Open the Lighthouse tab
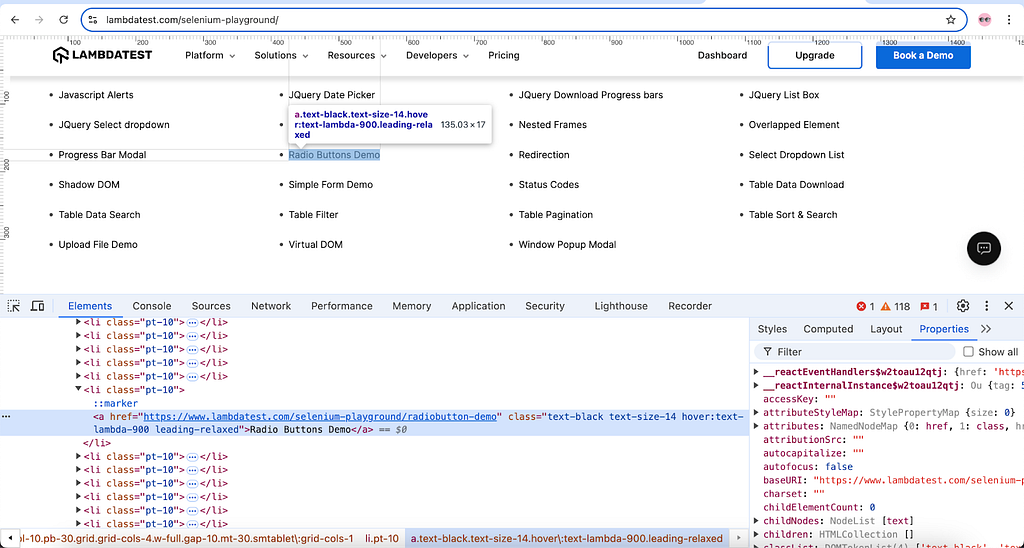Viewport: 1024px width, 548px height. (x=621, y=306)
